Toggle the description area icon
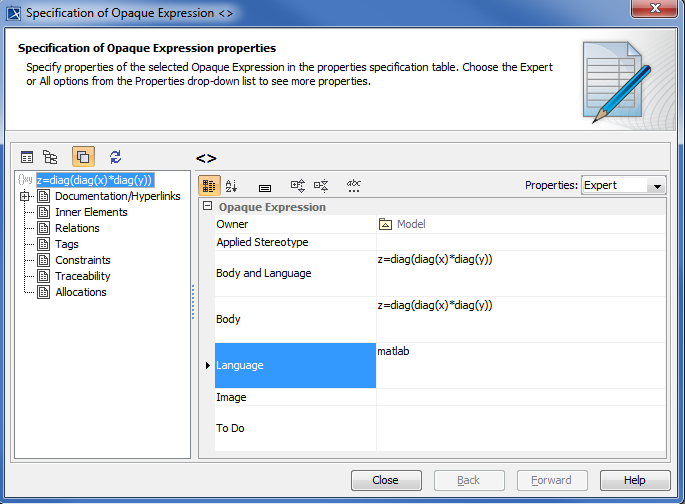The image size is (685, 504). pyautogui.click(x=265, y=188)
